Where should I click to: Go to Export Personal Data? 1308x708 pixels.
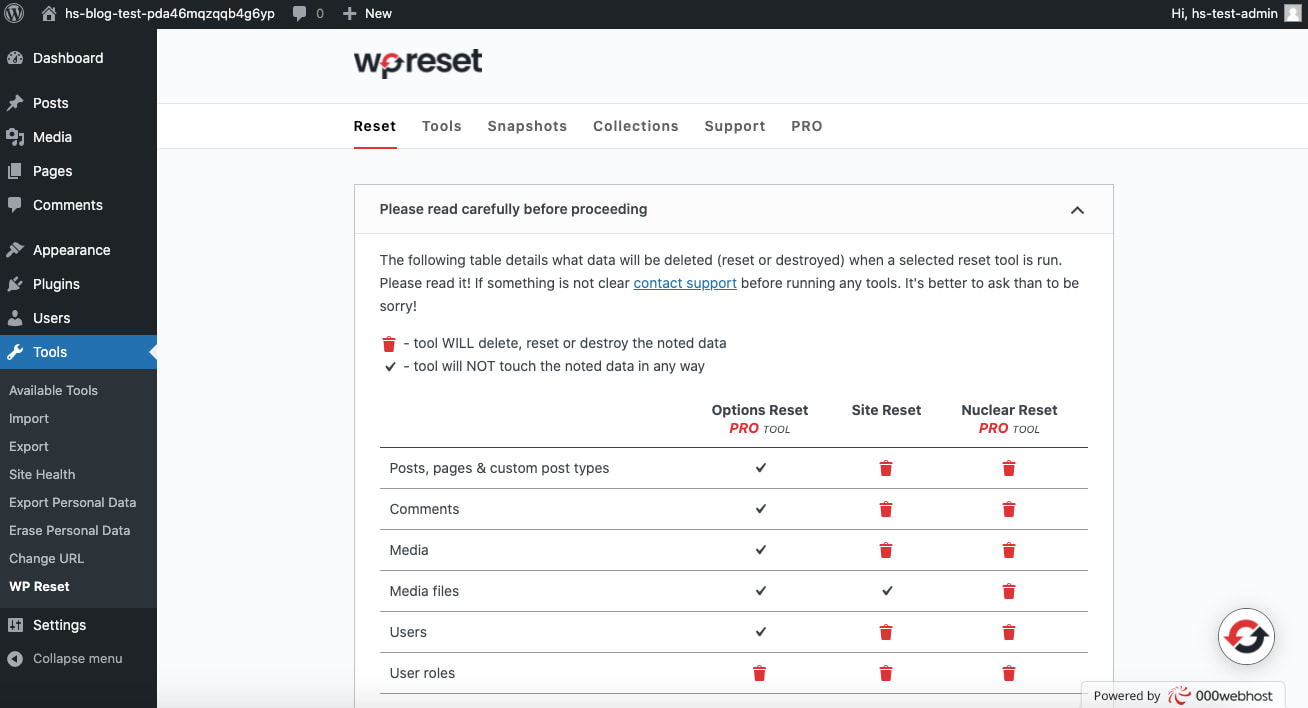click(x=72, y=502)
